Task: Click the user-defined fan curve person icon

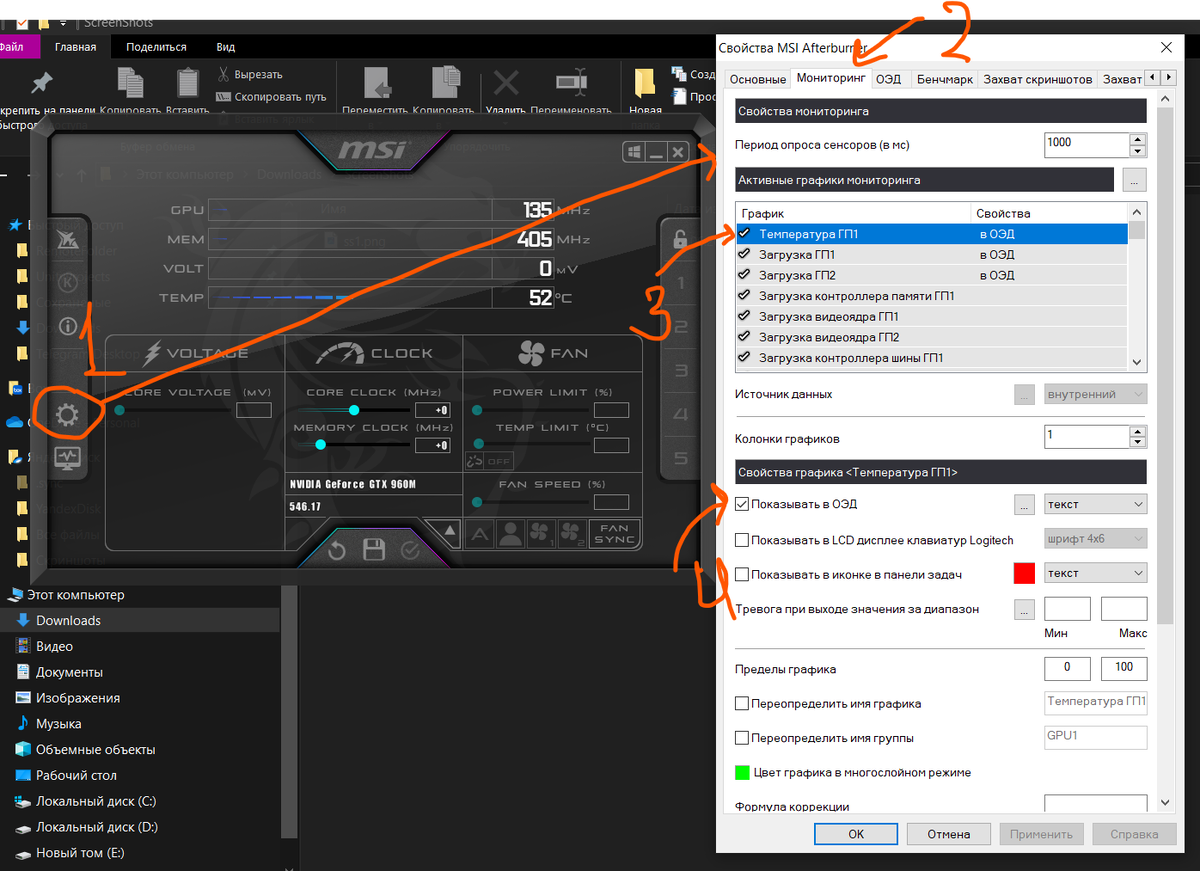Action: pyautogui.click(x=511, y=535)
